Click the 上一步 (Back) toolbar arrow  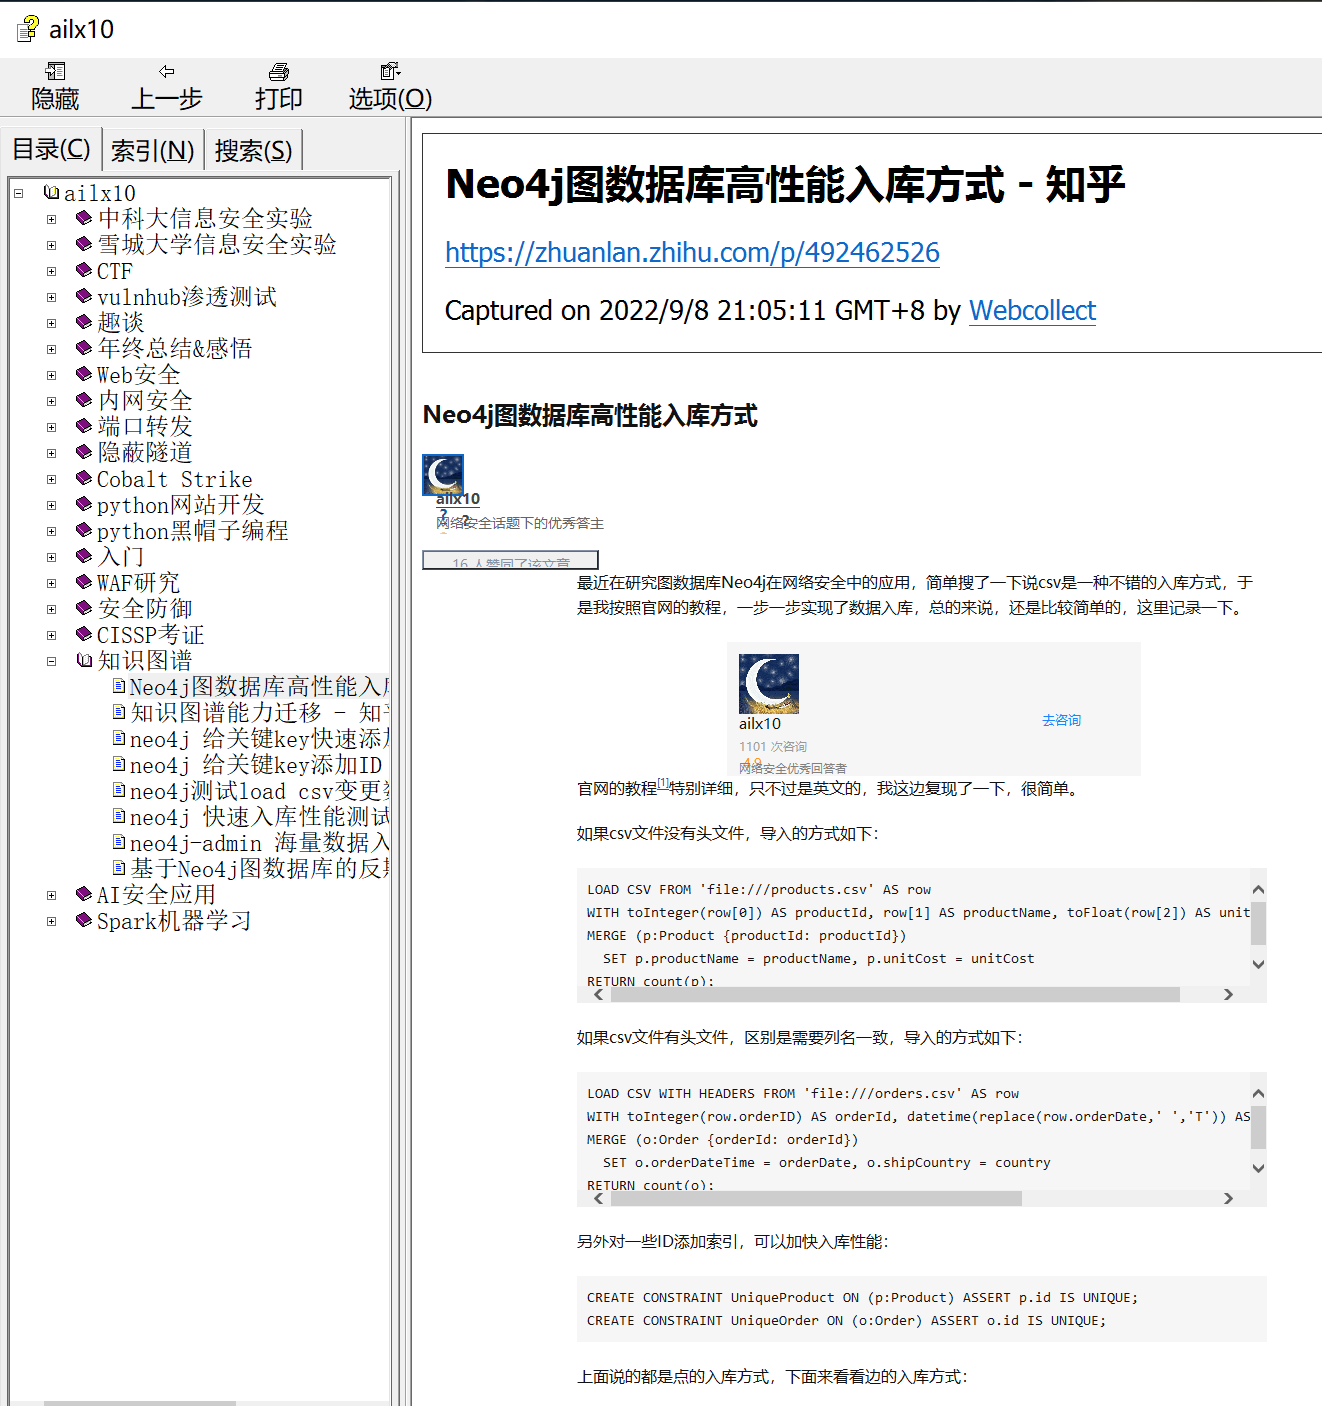click(x=167, y=71)
